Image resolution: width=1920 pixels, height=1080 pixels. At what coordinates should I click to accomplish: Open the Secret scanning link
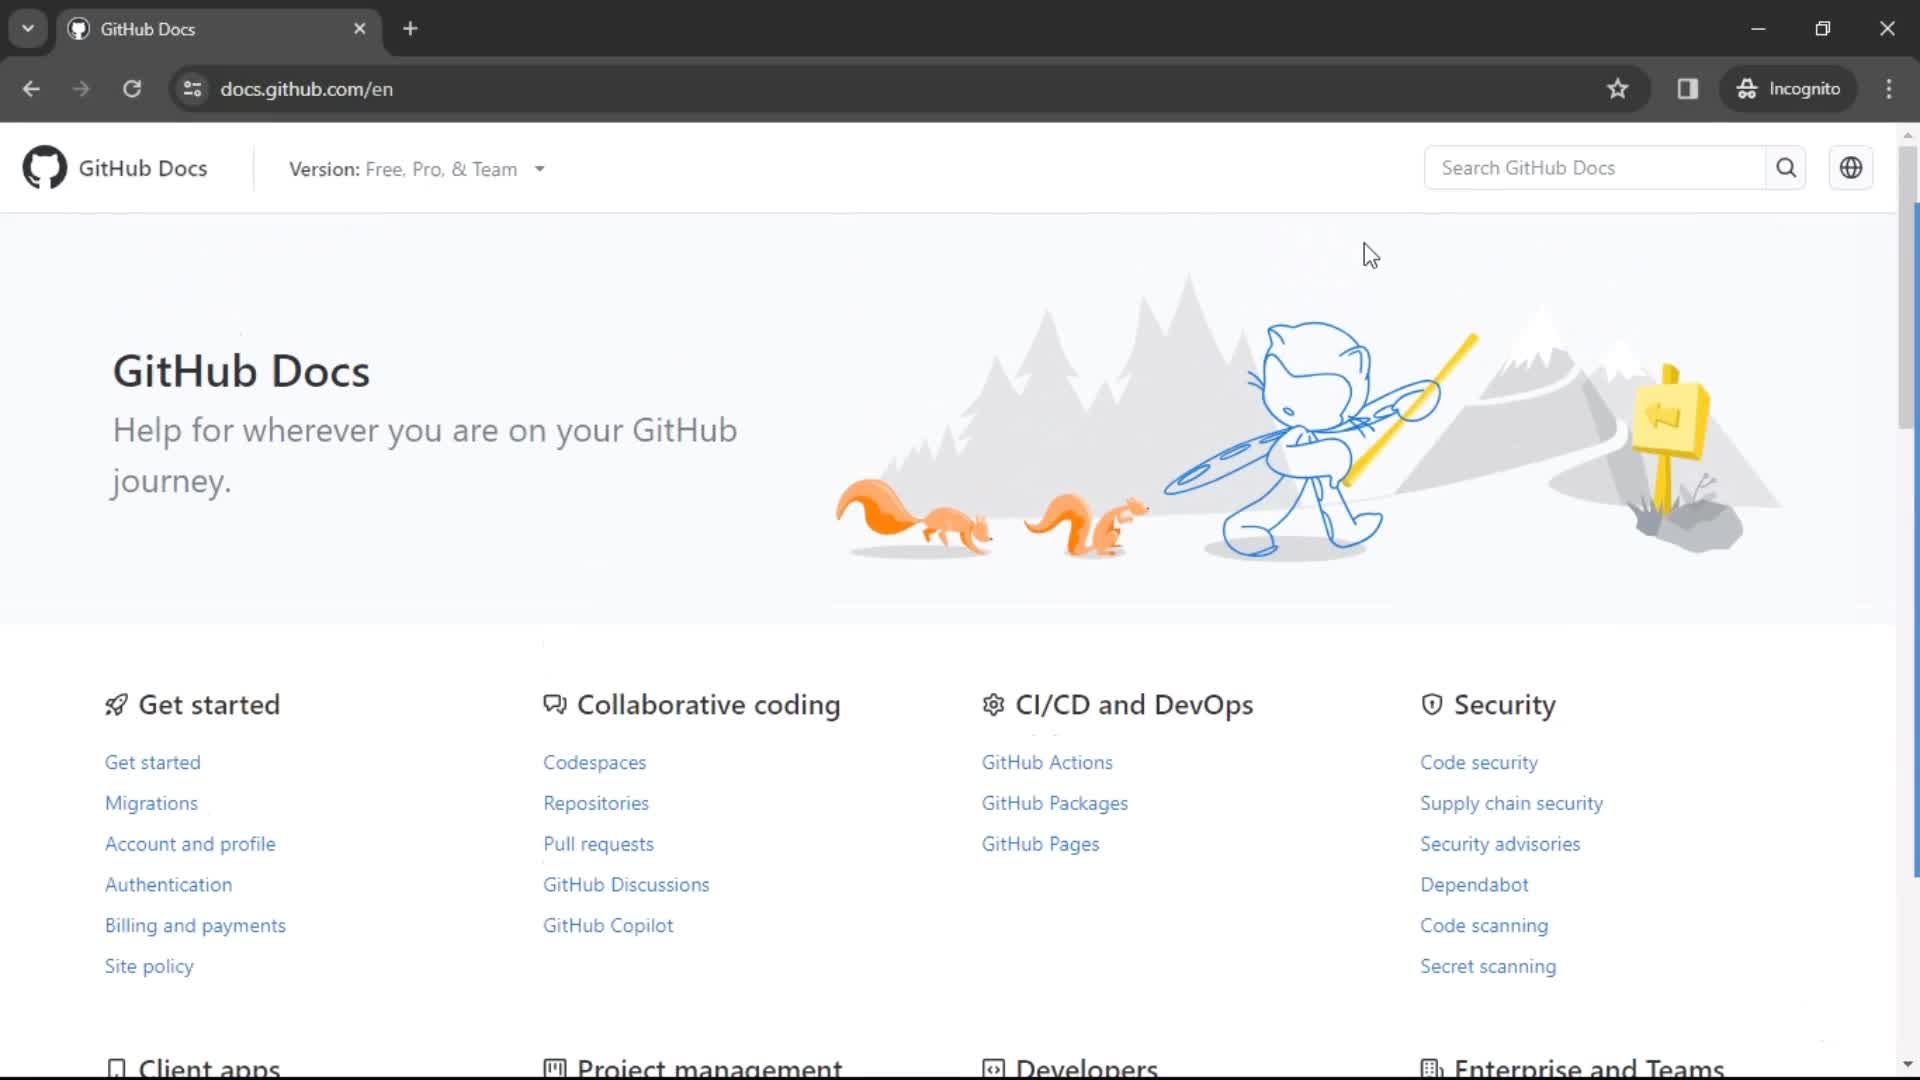tap(1488, 967)
